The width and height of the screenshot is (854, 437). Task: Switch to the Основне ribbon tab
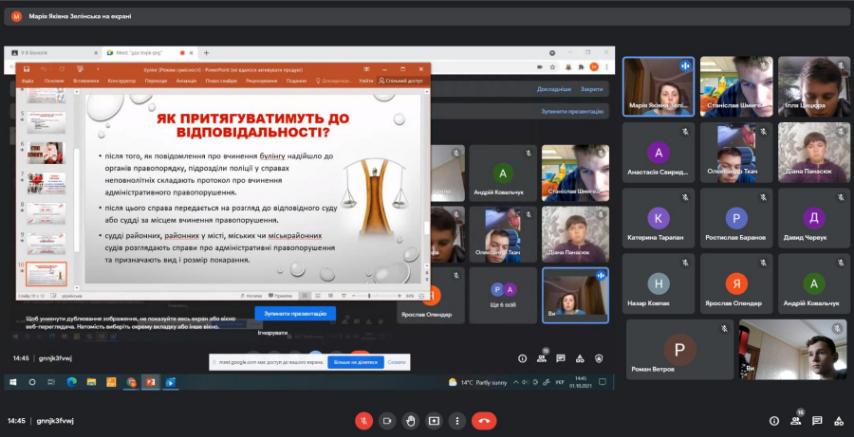coord(54,81)
